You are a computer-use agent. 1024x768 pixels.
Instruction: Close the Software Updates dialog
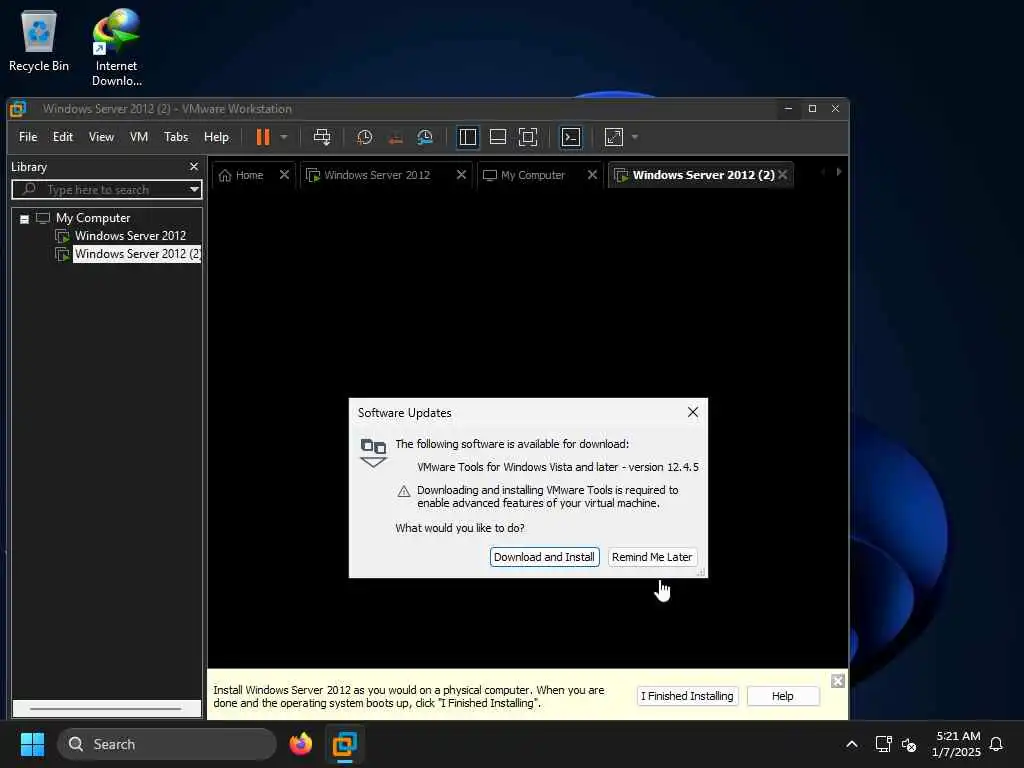(693, 412)
